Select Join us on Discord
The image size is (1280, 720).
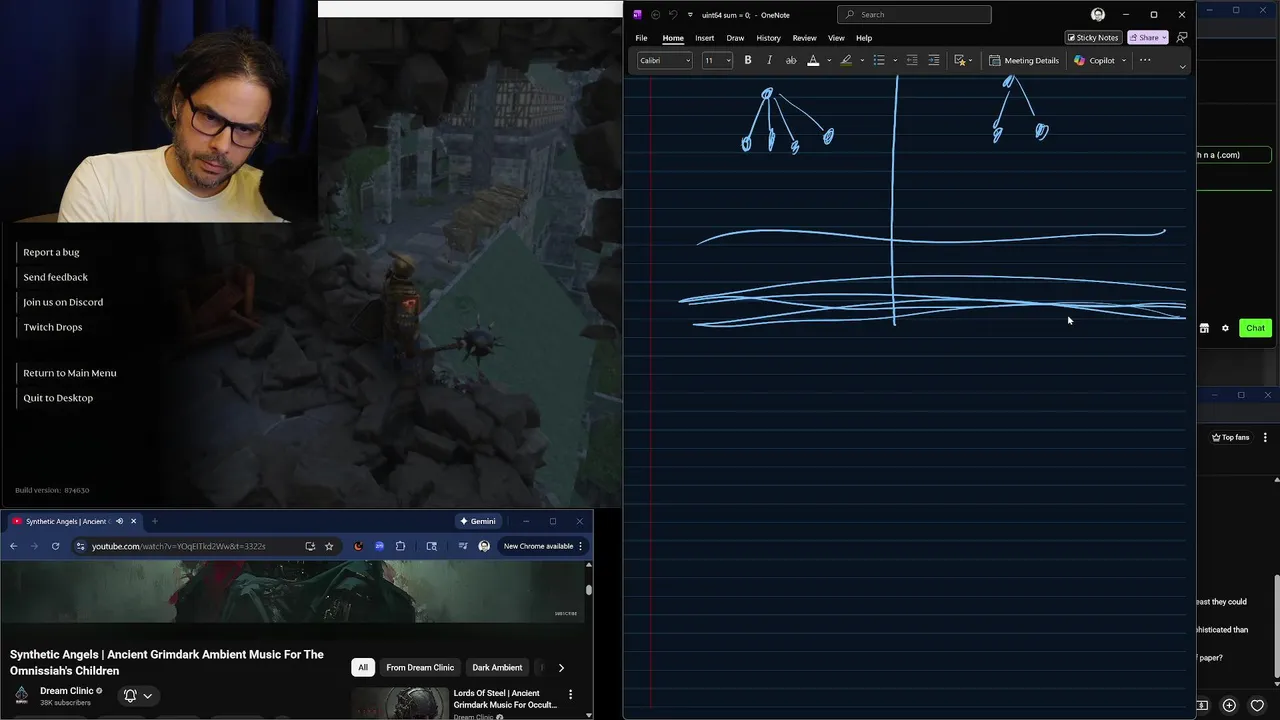[x=63, y=302]
